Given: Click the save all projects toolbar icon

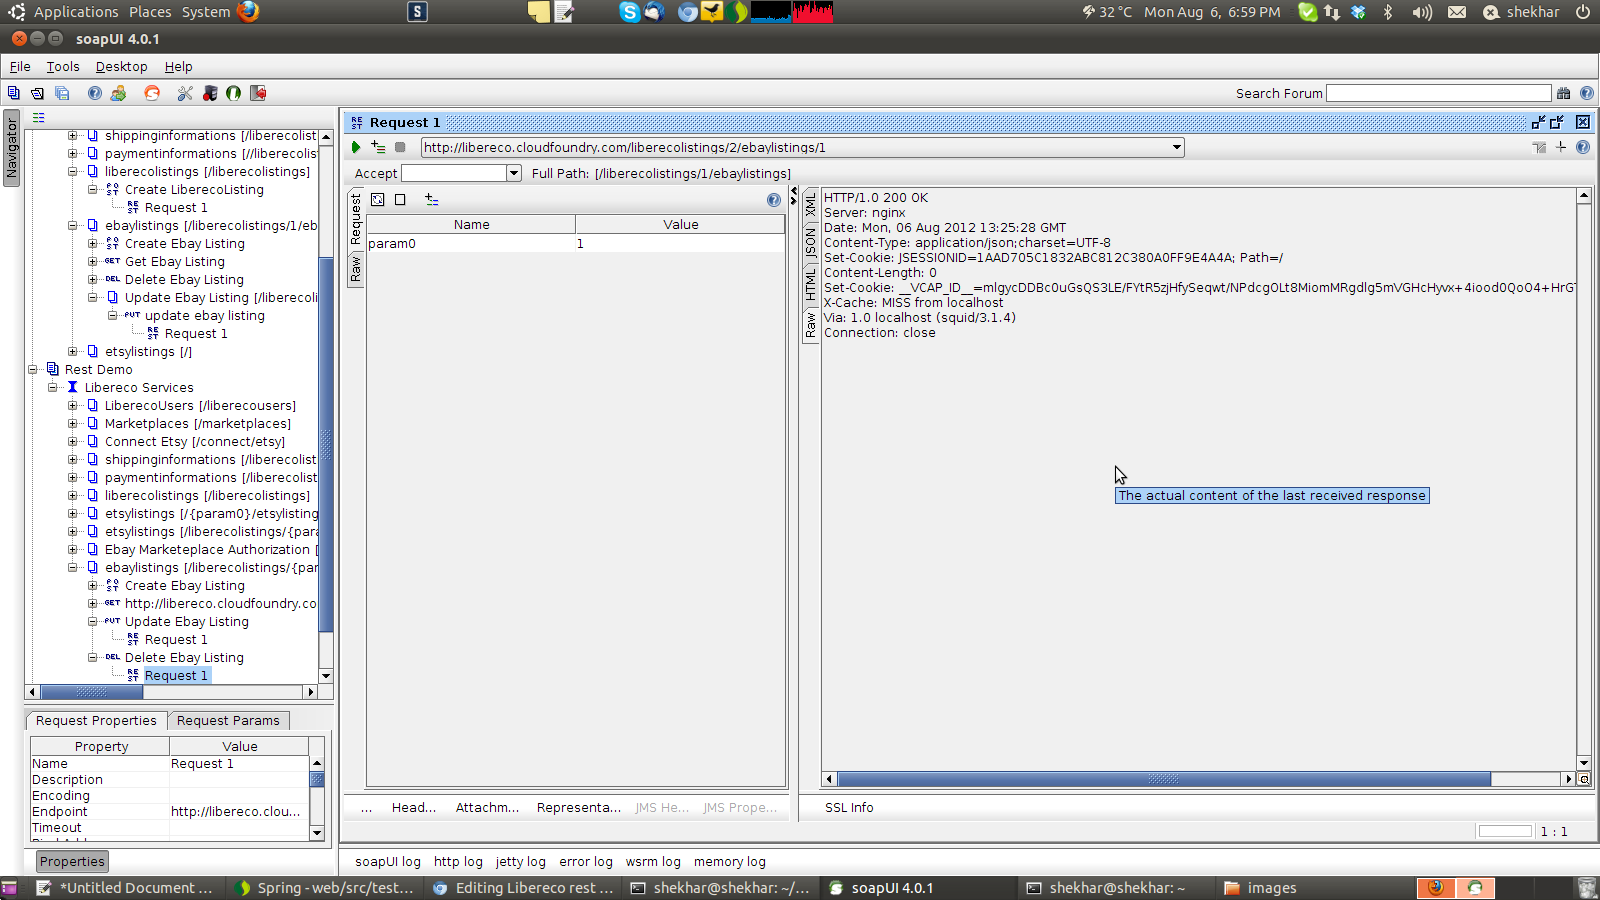Looking at the screenshot, I should (x=62, y=93).
